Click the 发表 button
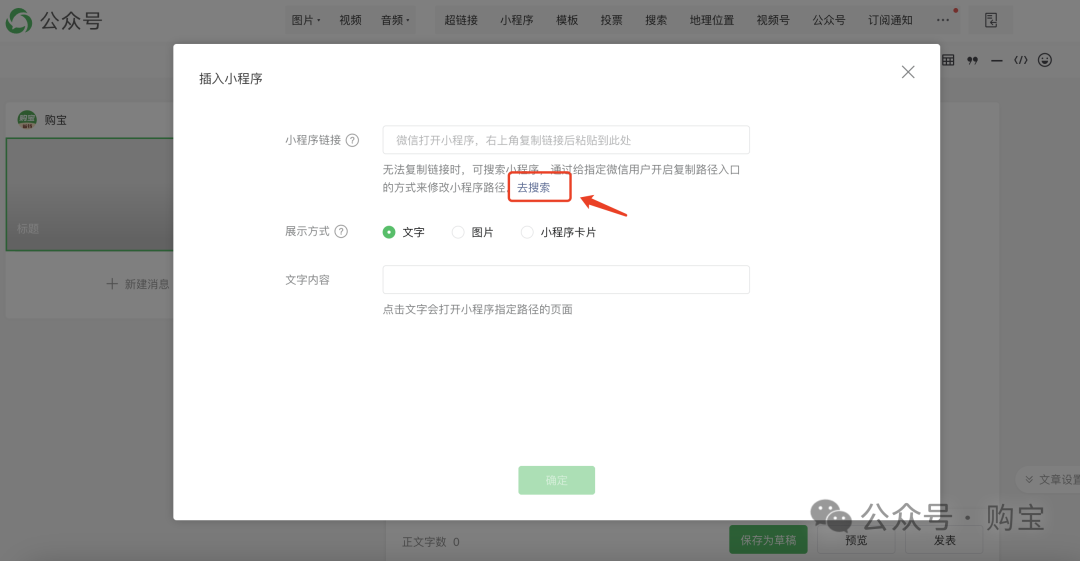The height and width of the screenshot is (561, 1080). point(944,540)
